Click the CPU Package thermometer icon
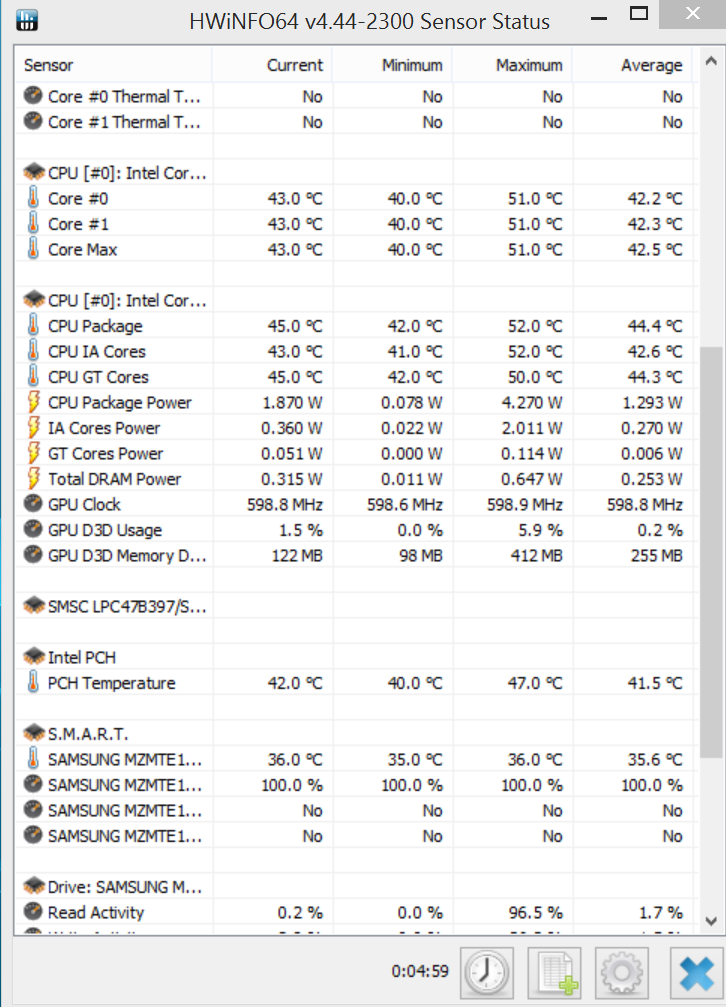Screen dimensions: 726x1007 tap(33, 326)
